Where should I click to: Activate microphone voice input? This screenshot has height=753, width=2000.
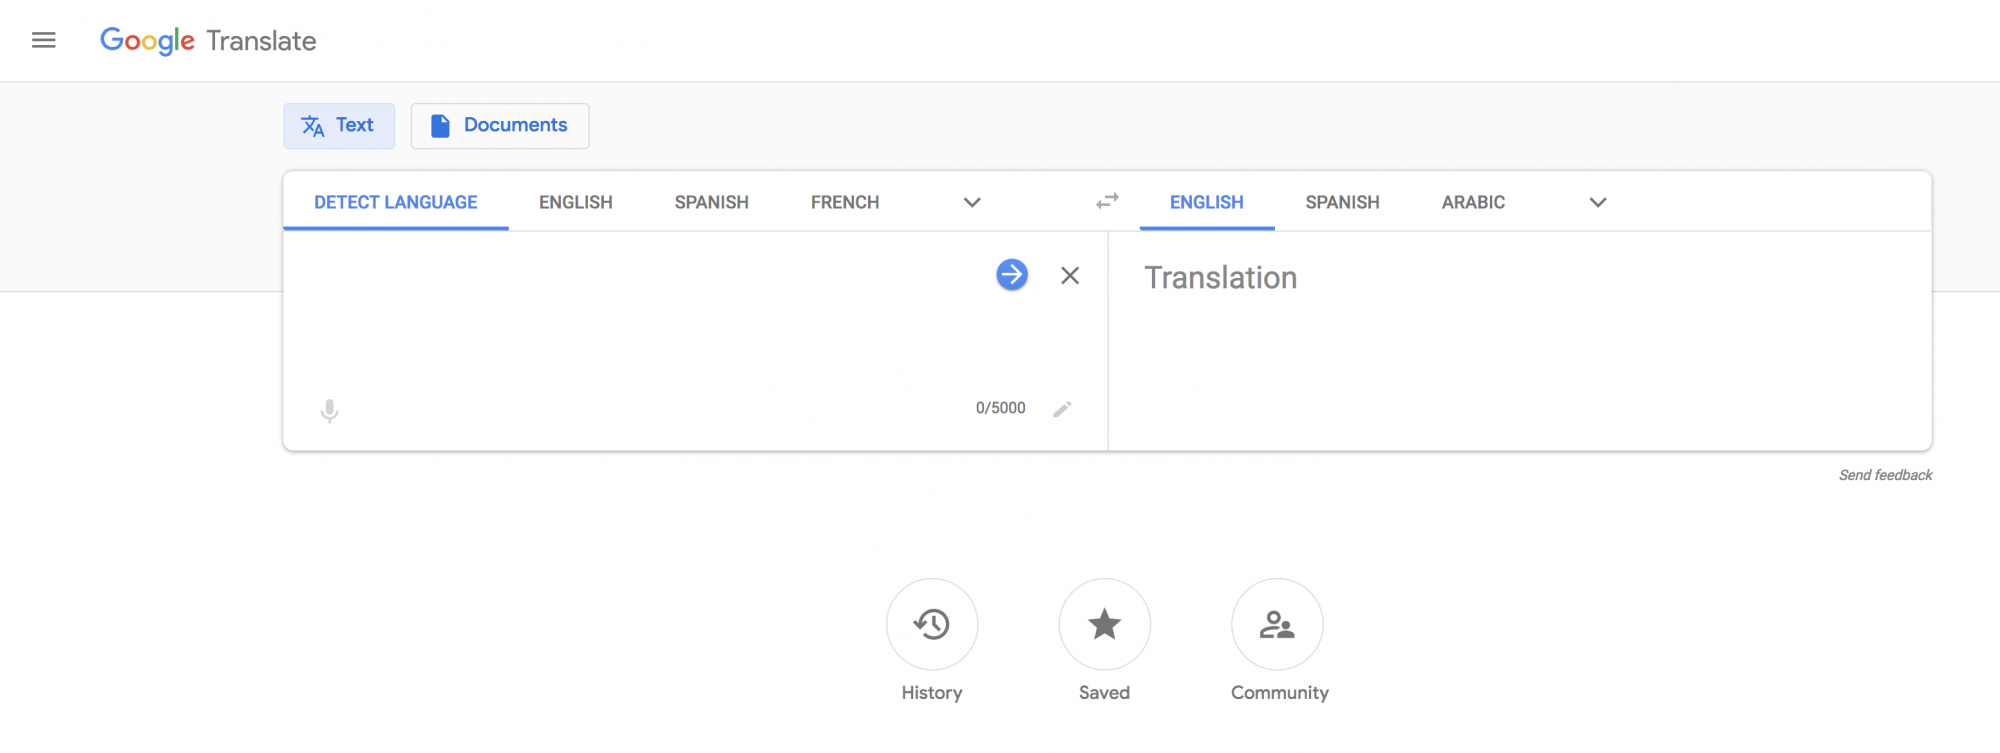click(x=330, y=411)
